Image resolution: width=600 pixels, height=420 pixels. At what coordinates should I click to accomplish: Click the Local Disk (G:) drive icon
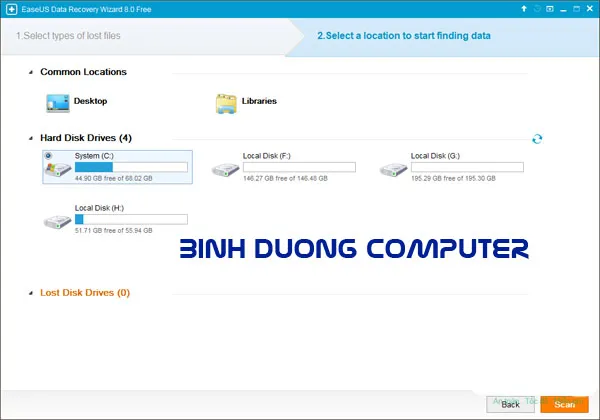tap(393, 169)
